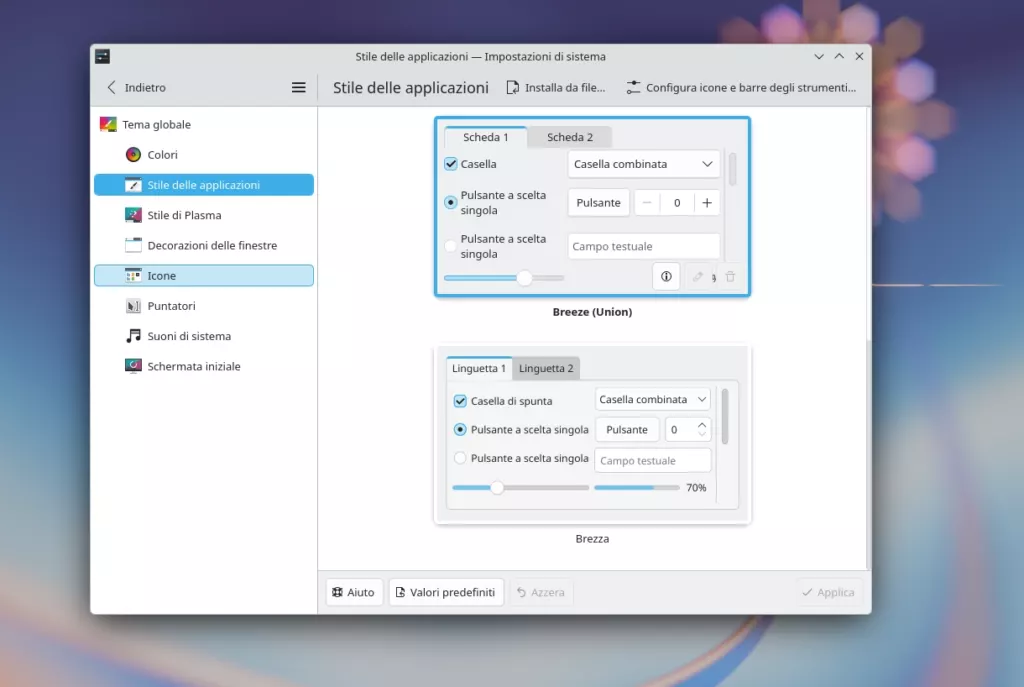Open the Puntatori settings page
Screen dimensions: 1024x687
(204, 306)
